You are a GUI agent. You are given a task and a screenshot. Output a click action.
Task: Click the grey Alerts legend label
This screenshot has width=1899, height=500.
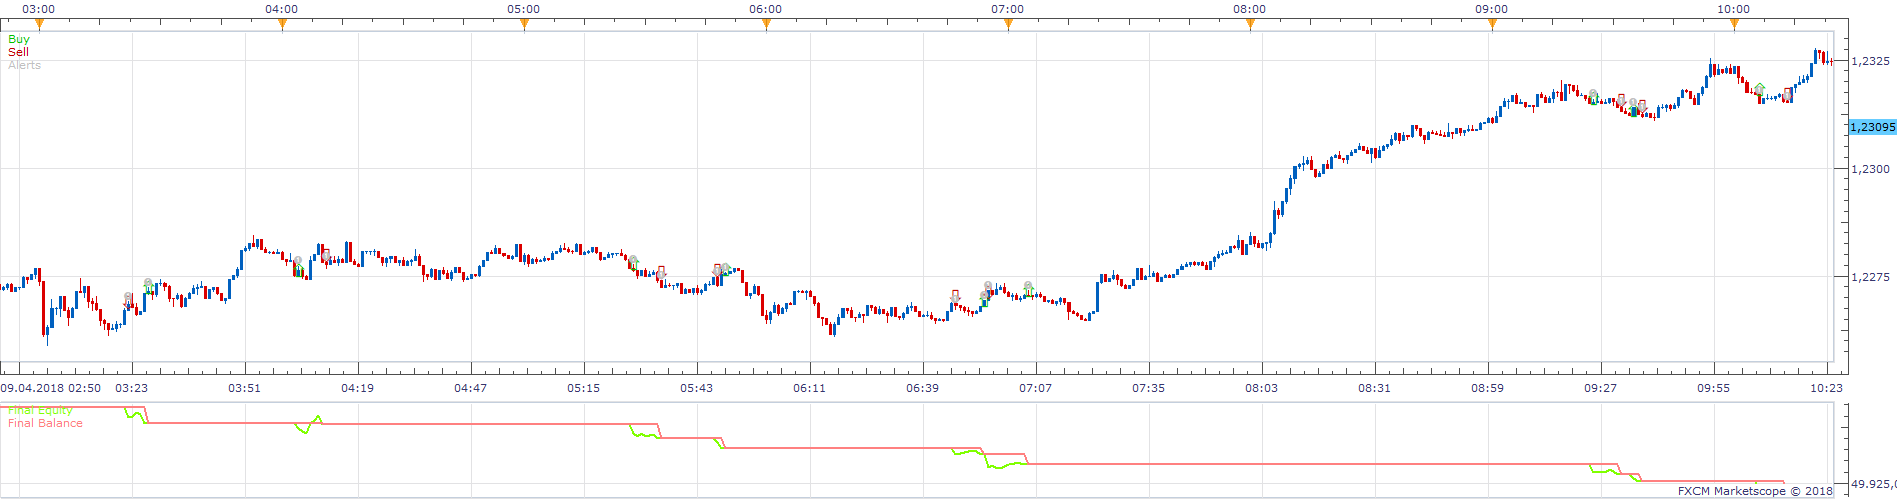(25, 65)
